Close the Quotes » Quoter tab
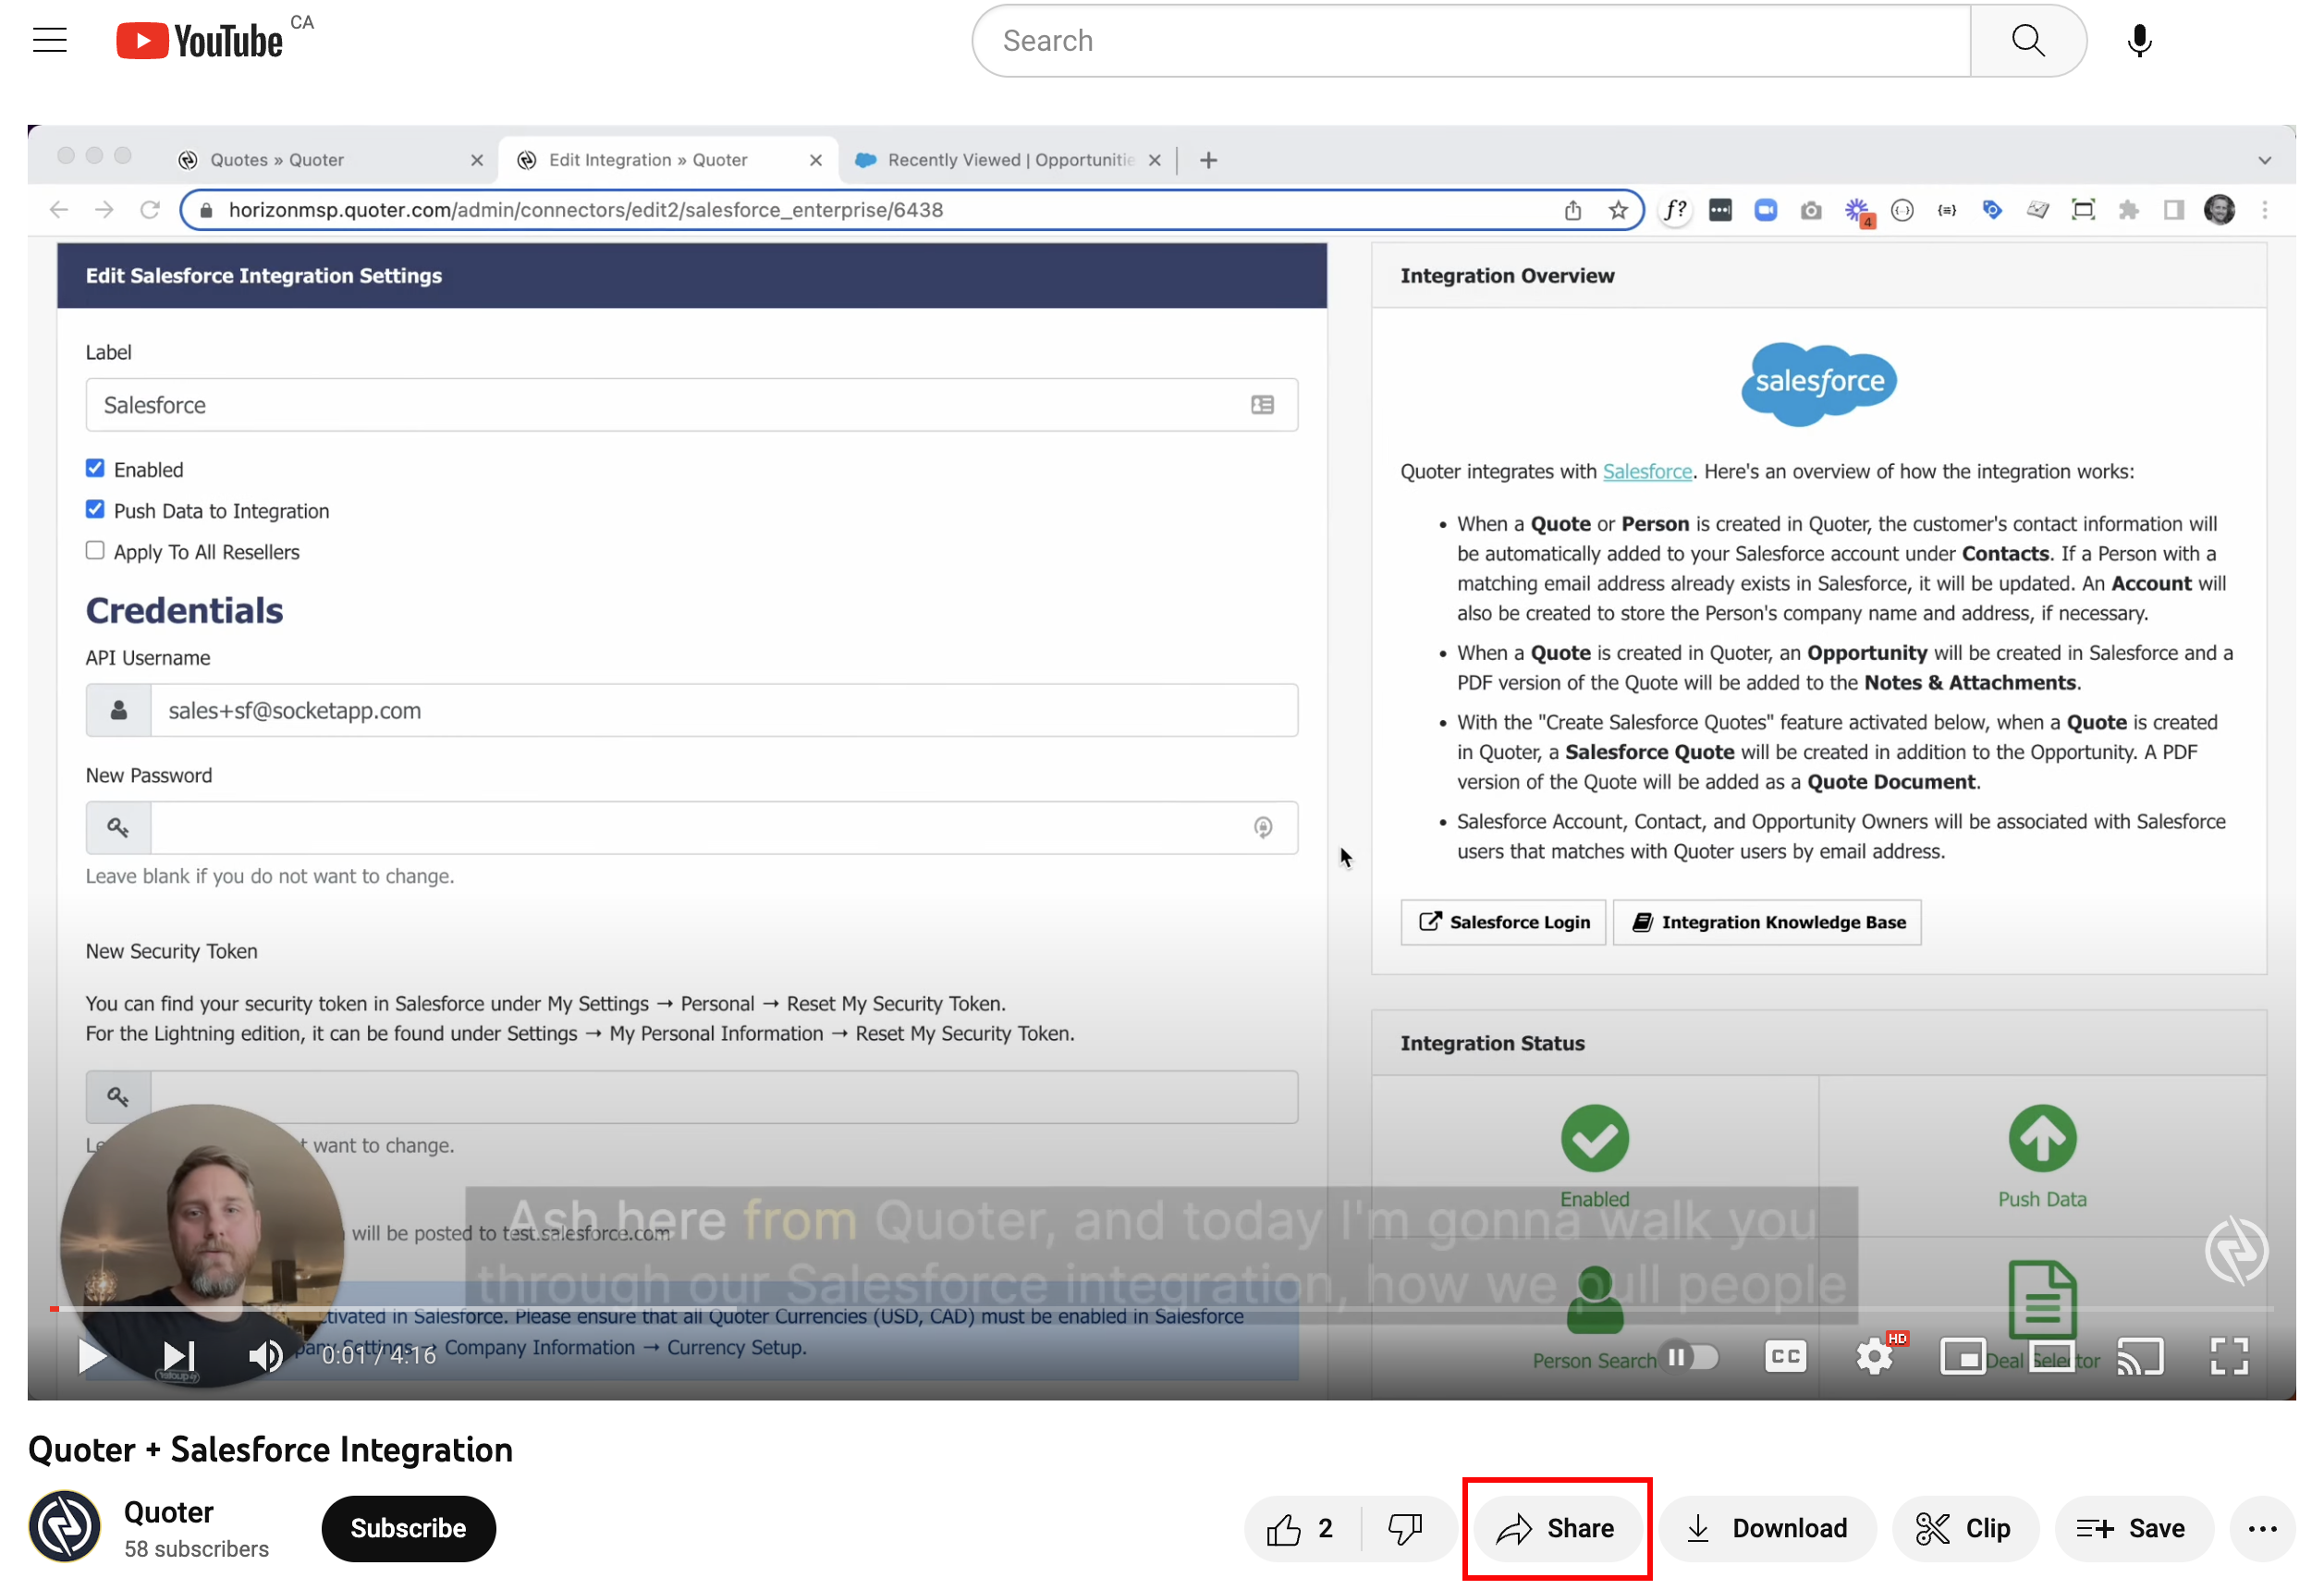This screenshot has height=1590, width=2324. tap(476, 160)
